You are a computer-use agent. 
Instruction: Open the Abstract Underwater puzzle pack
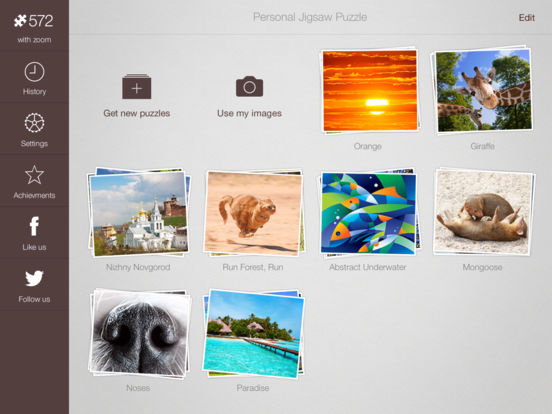(x=369, y=212)
